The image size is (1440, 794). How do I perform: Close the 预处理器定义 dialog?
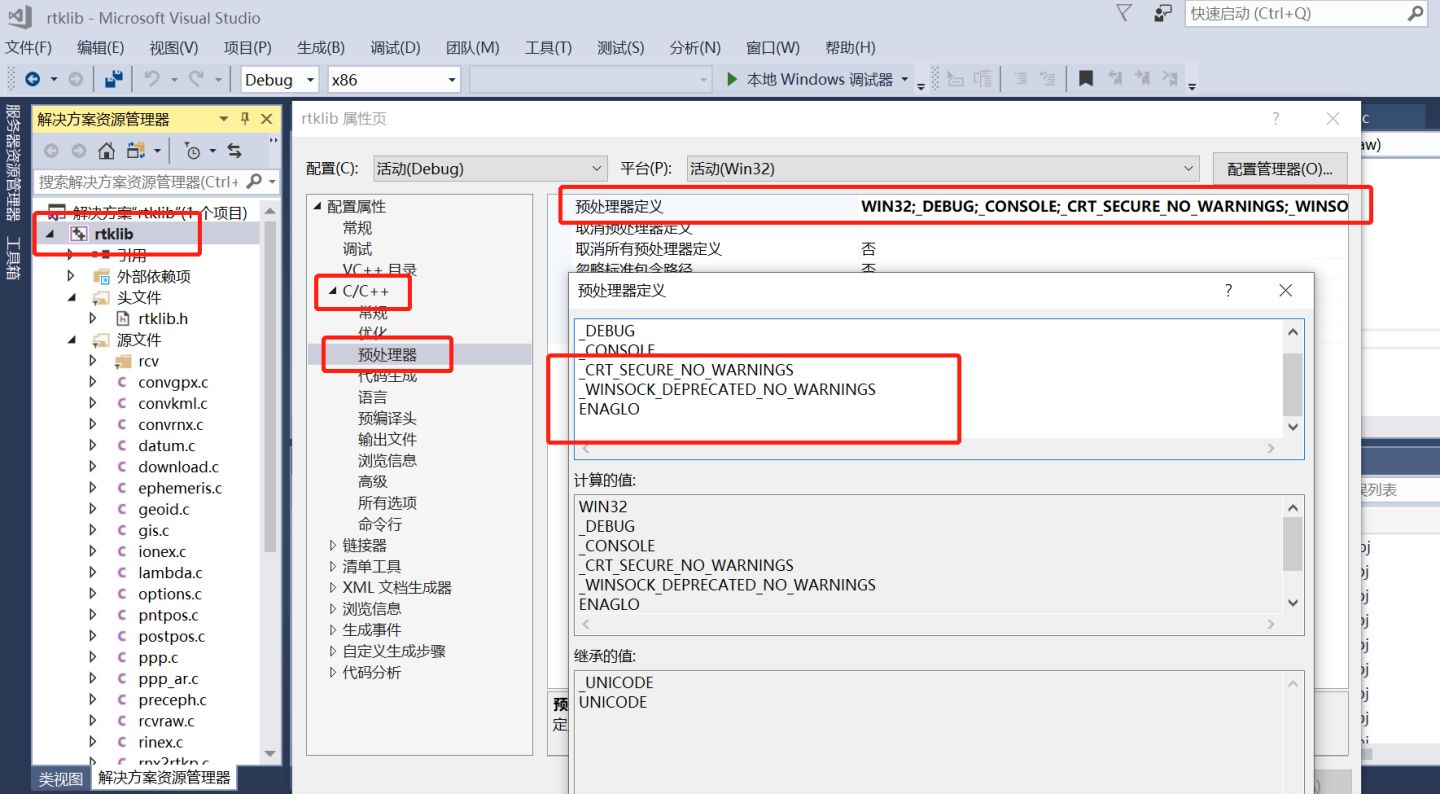point(1286,290)
